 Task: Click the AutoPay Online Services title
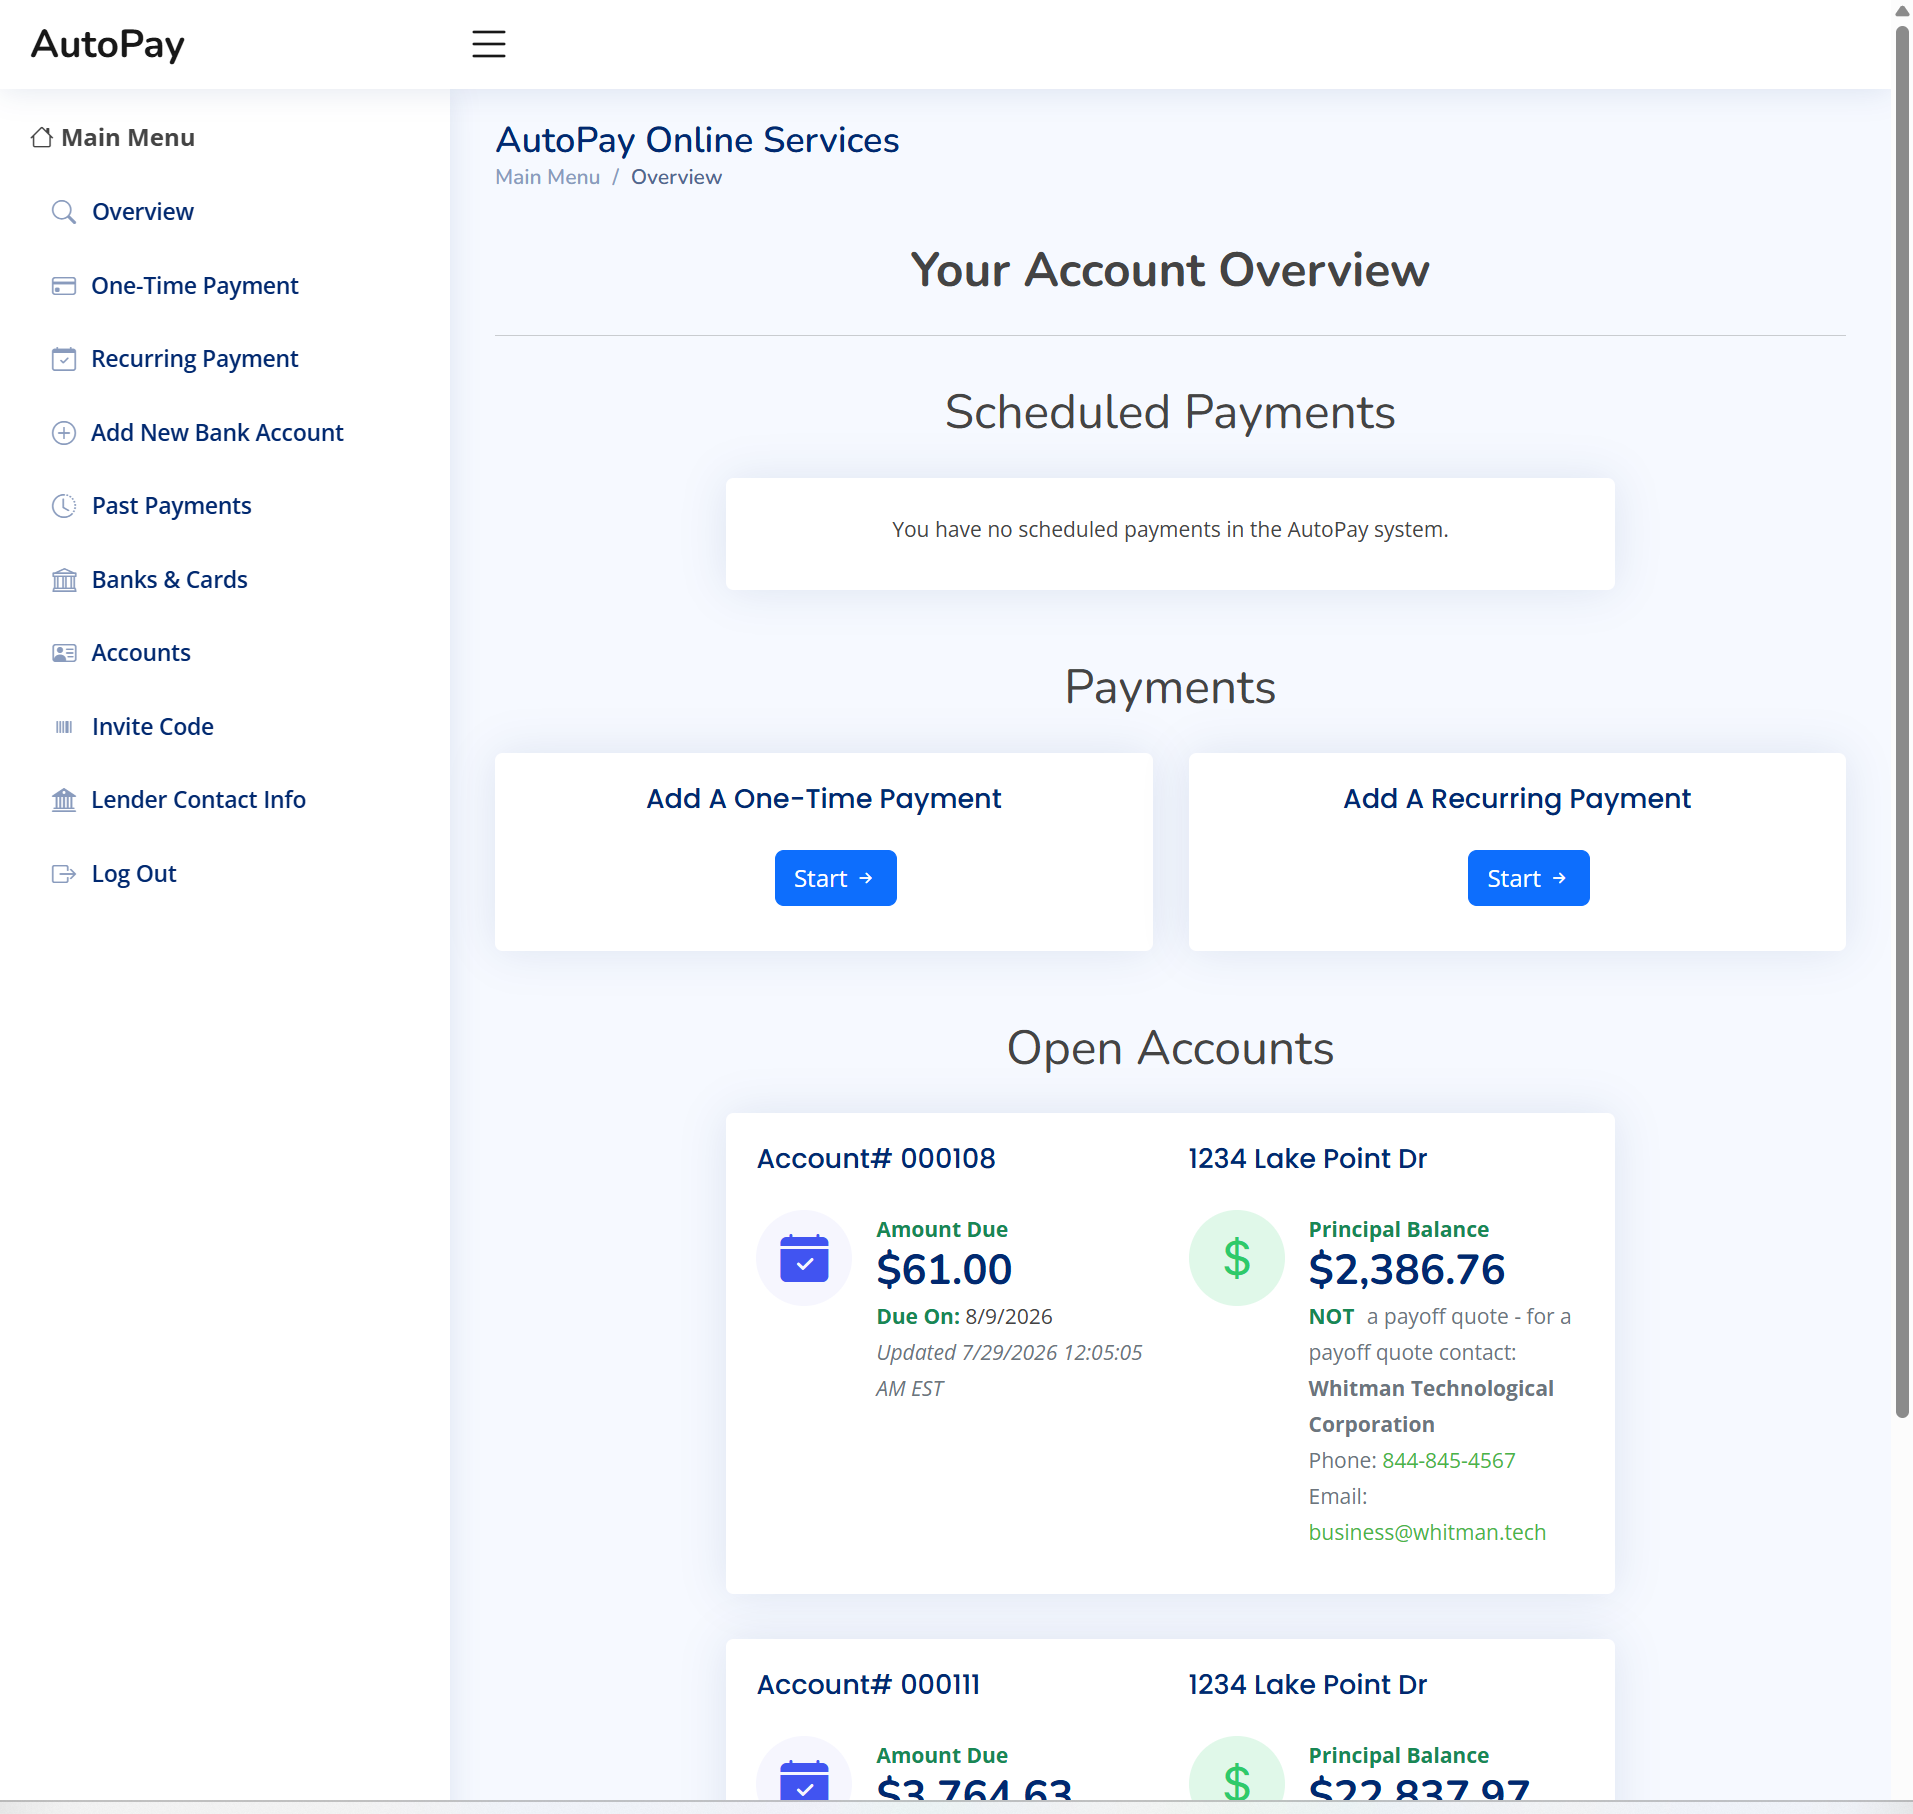point(697,140)
